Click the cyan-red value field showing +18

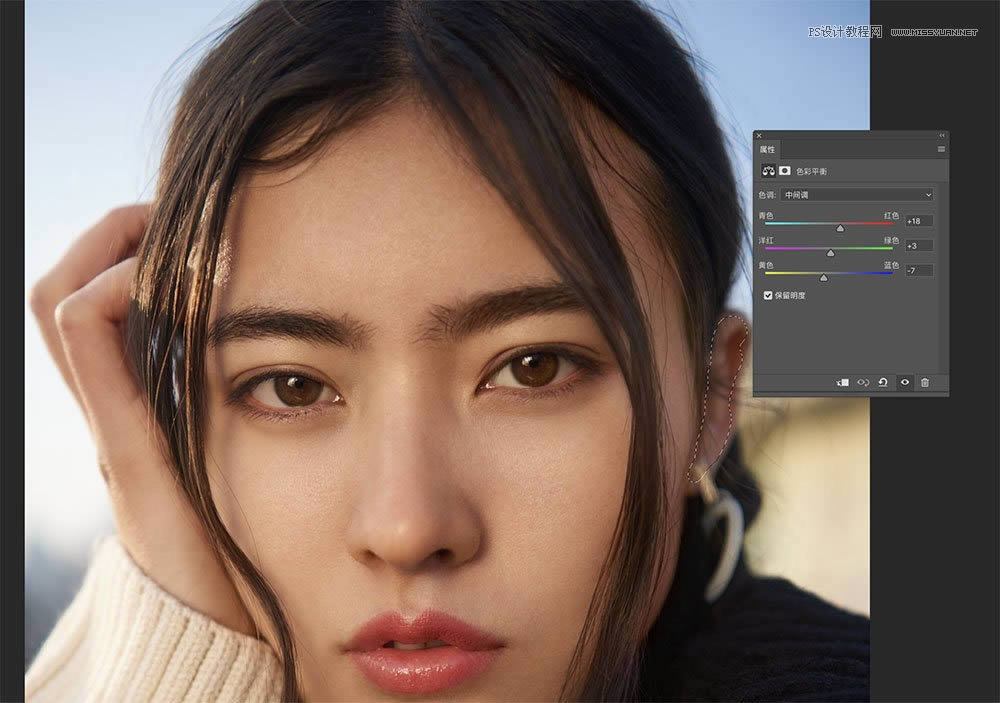[919, 221]
